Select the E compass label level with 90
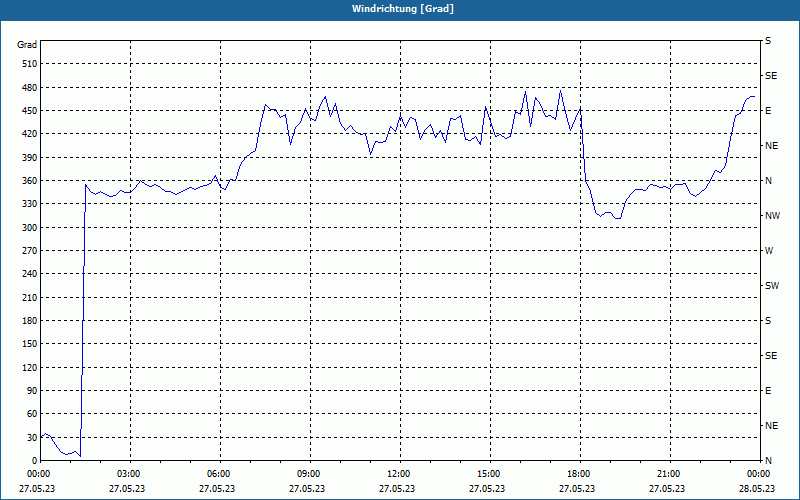 coord(768,391)
